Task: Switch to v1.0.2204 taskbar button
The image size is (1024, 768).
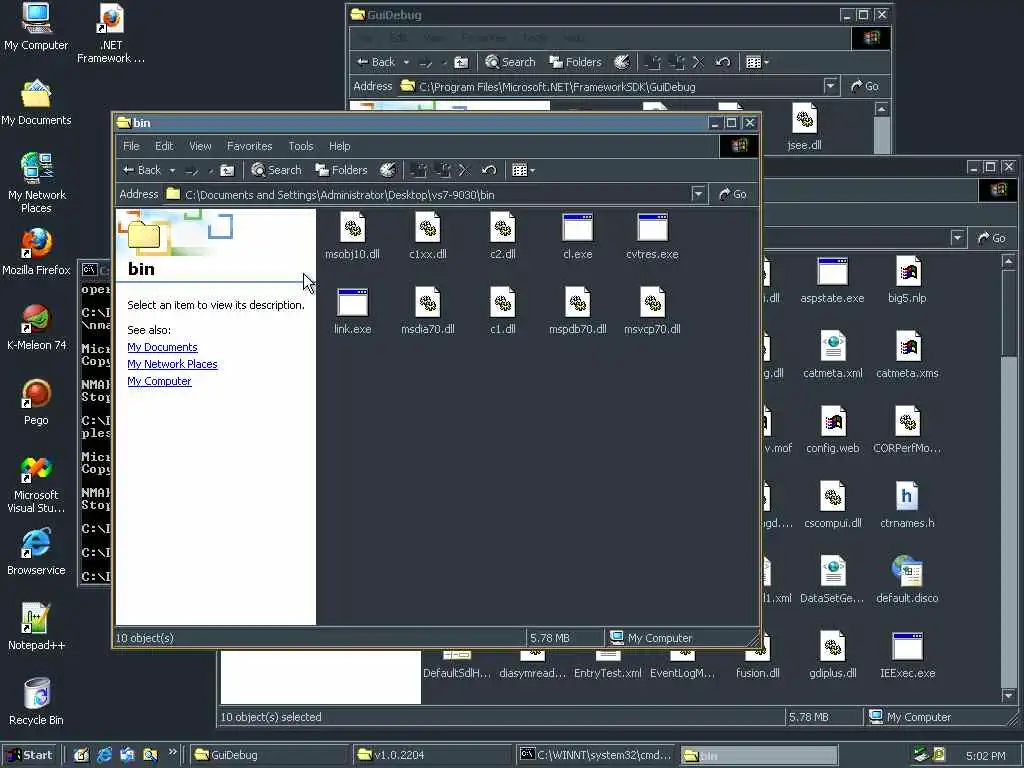Action: tap(432, 755)
